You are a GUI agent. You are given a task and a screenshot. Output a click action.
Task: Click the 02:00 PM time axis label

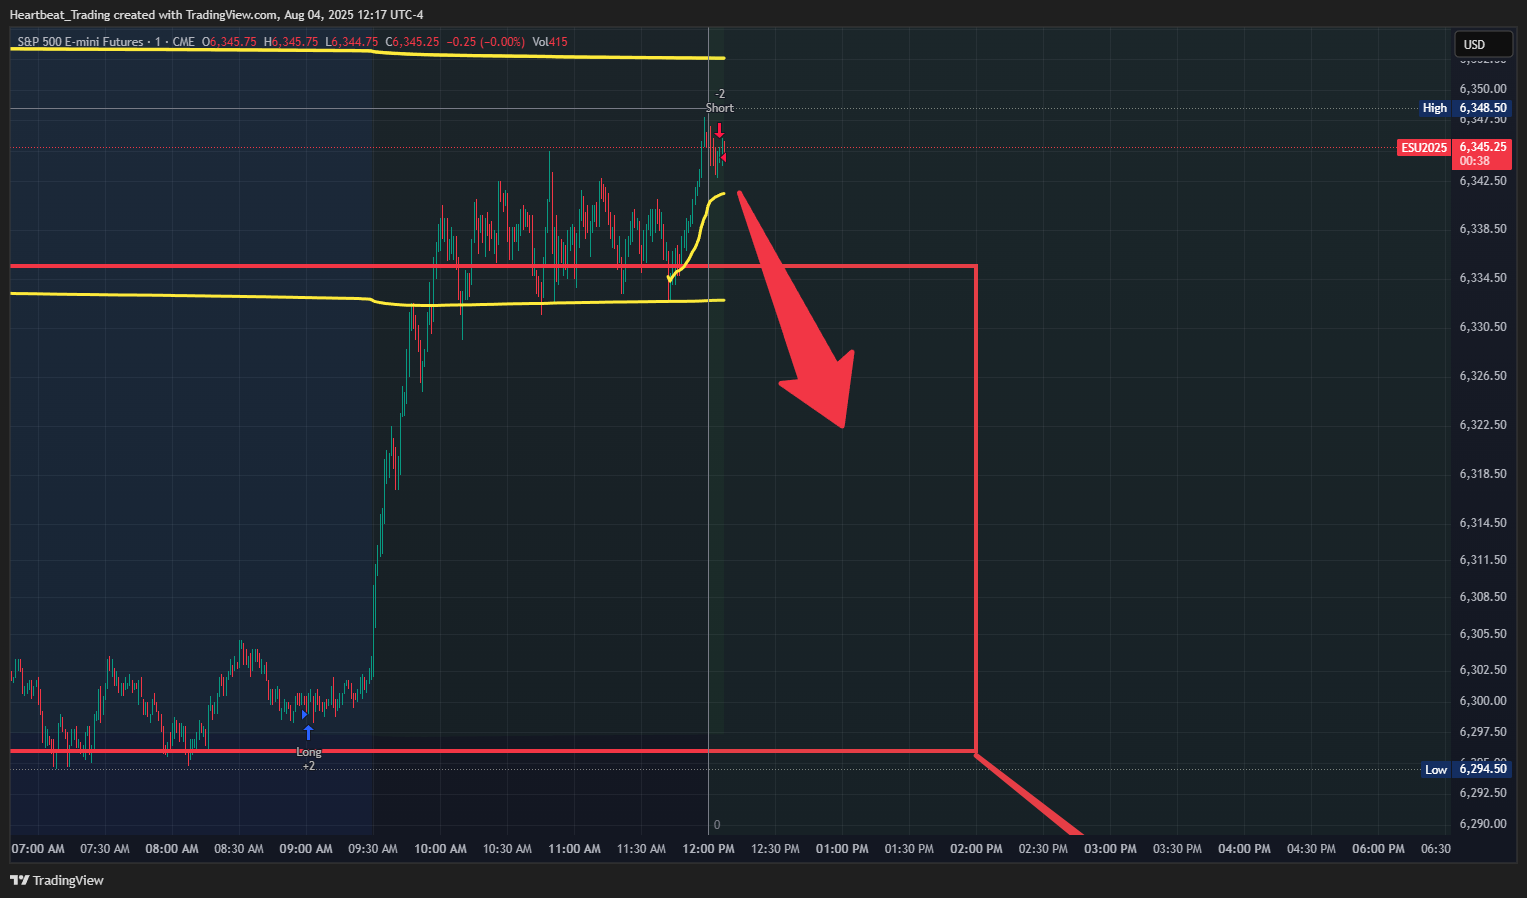(976, 849)
